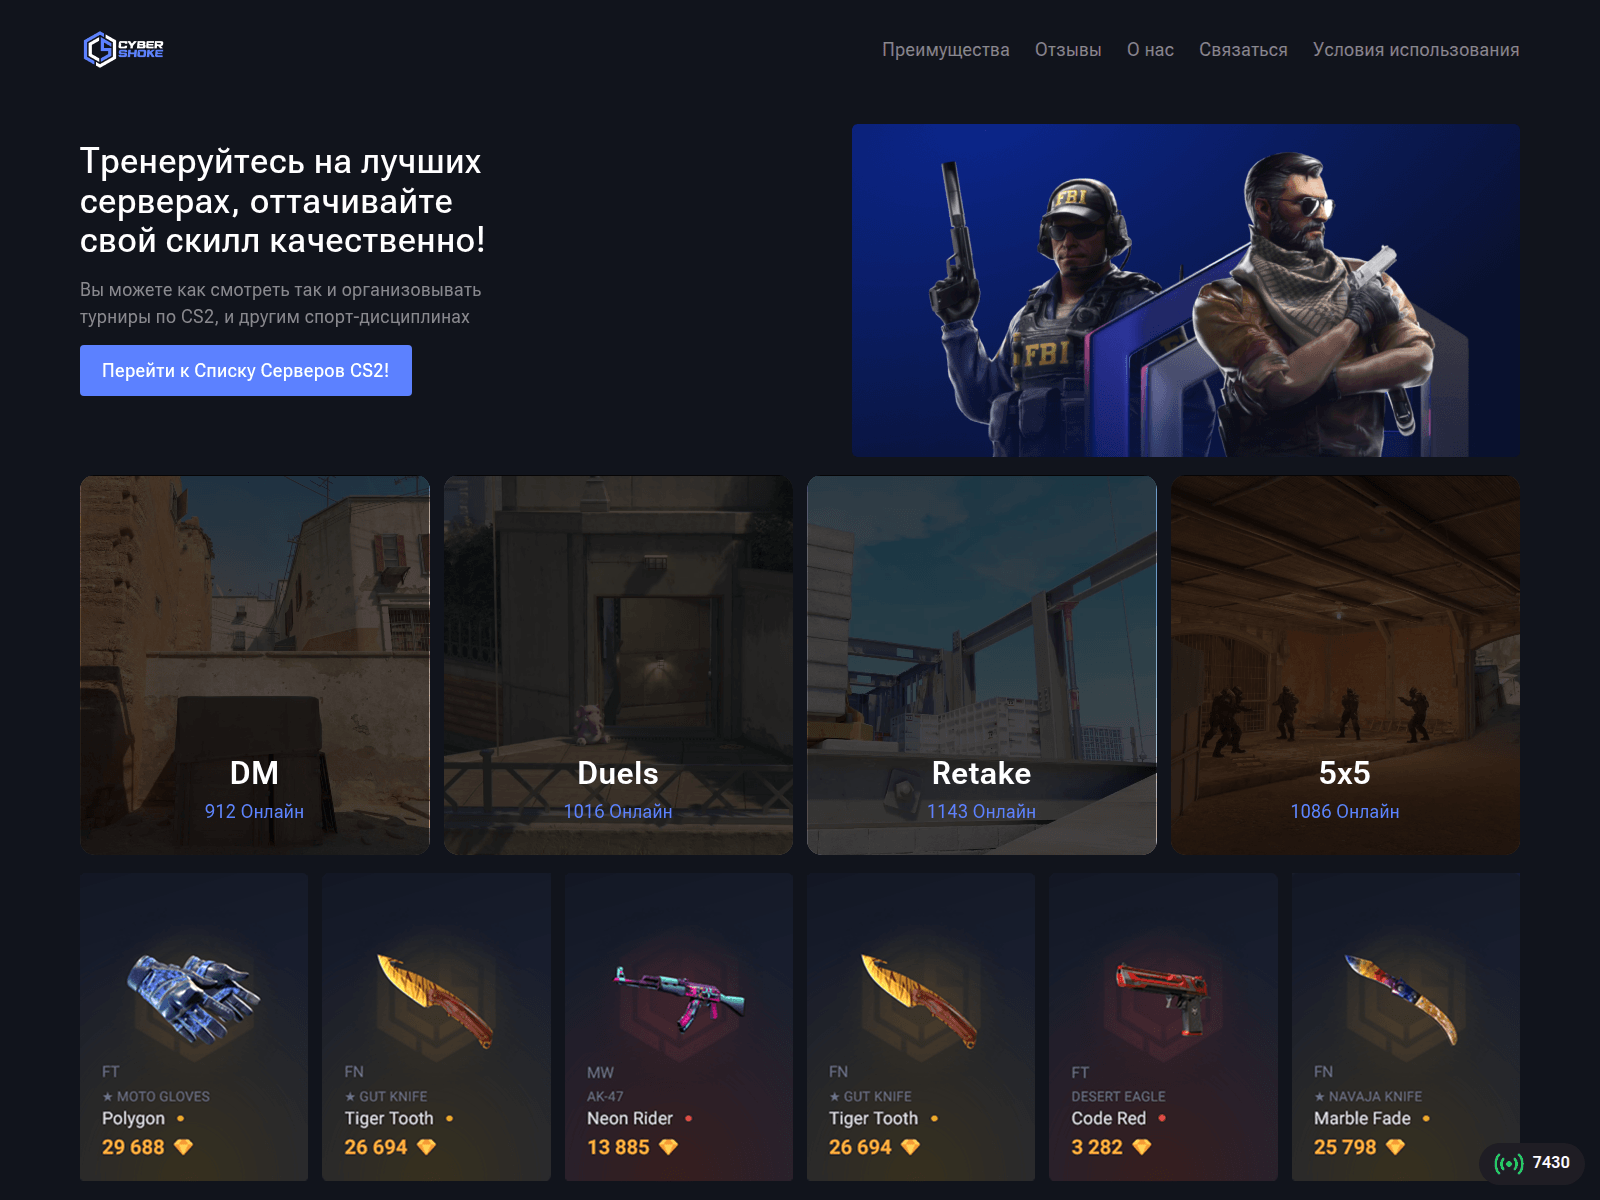The width and height of the screenshot is (1600, 1200).
Task: Select the Moto Gloves Polygon skin image
Action: 194,998
